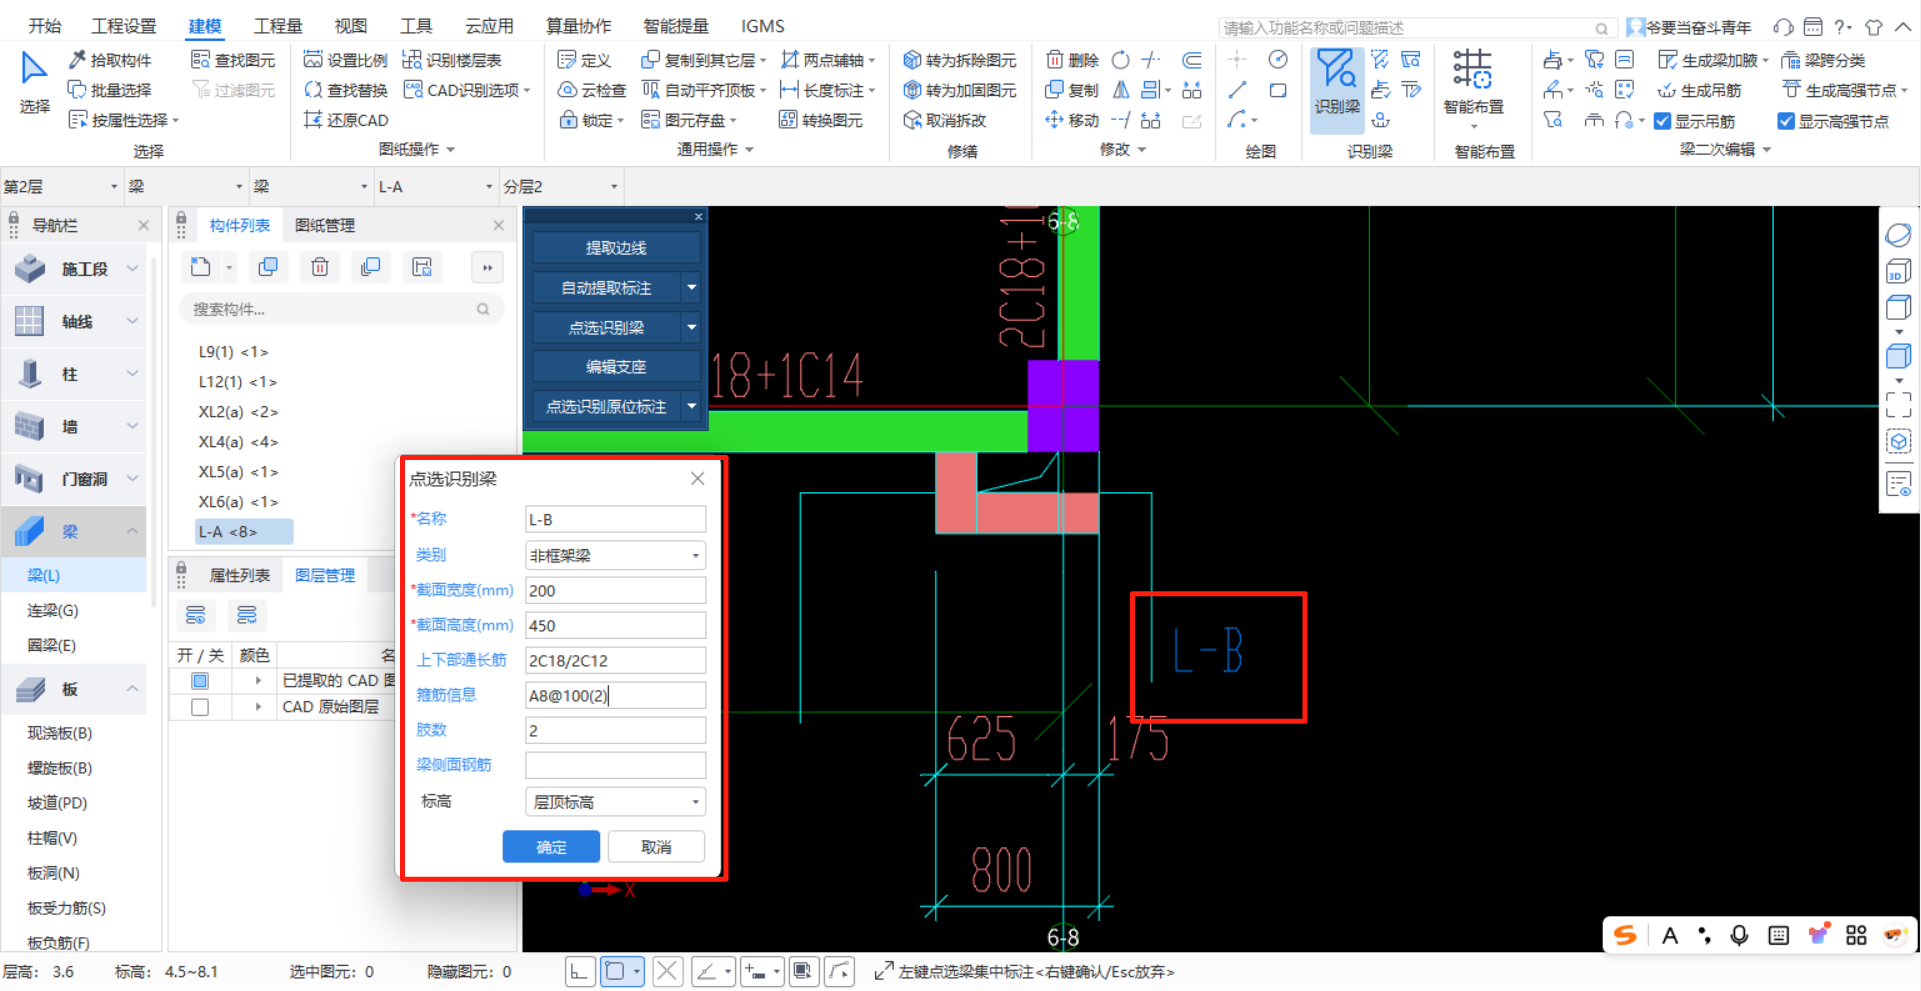Click the 云检查 tool
Image resolution: width=1921 pixels, height=991 pixels.
(x=592, y=90)
